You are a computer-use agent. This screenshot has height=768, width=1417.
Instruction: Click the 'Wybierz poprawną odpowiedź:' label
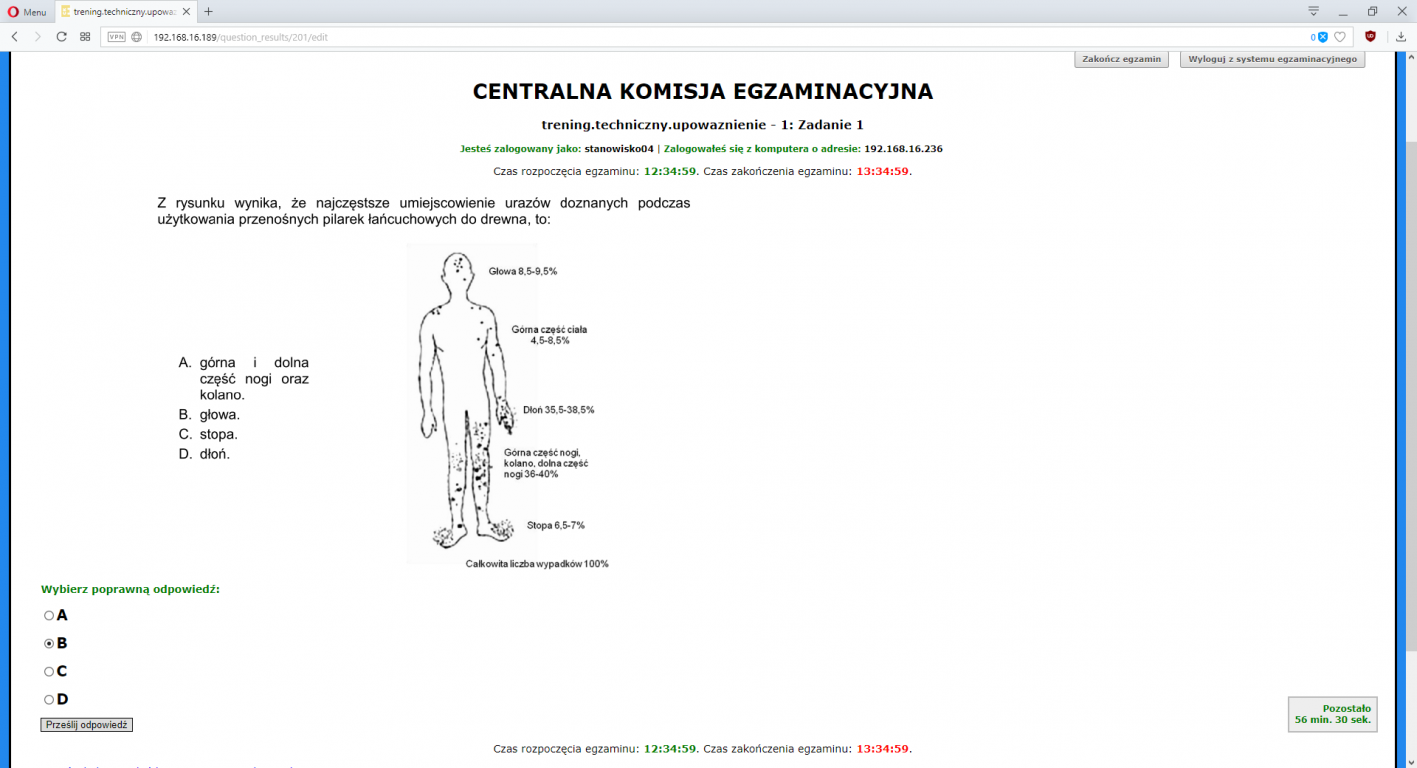(130, 589)
